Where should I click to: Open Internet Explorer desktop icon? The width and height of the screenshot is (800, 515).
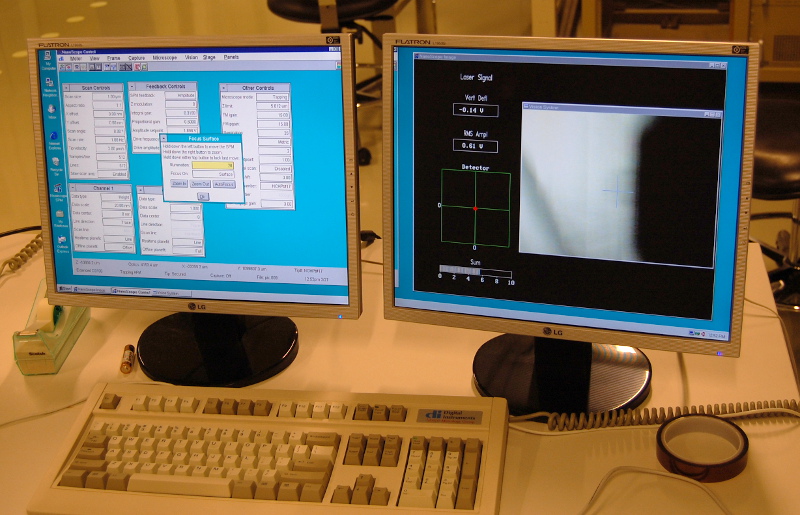pyautogui.click(x=53, y=137)
